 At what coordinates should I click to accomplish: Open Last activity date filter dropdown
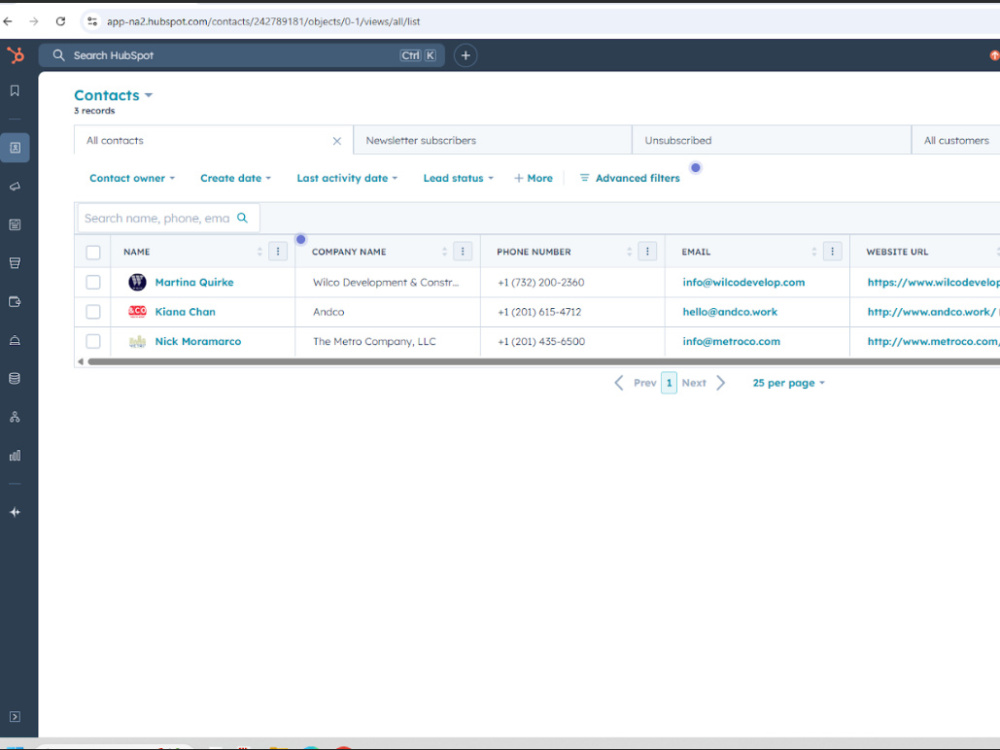(347, 178)
